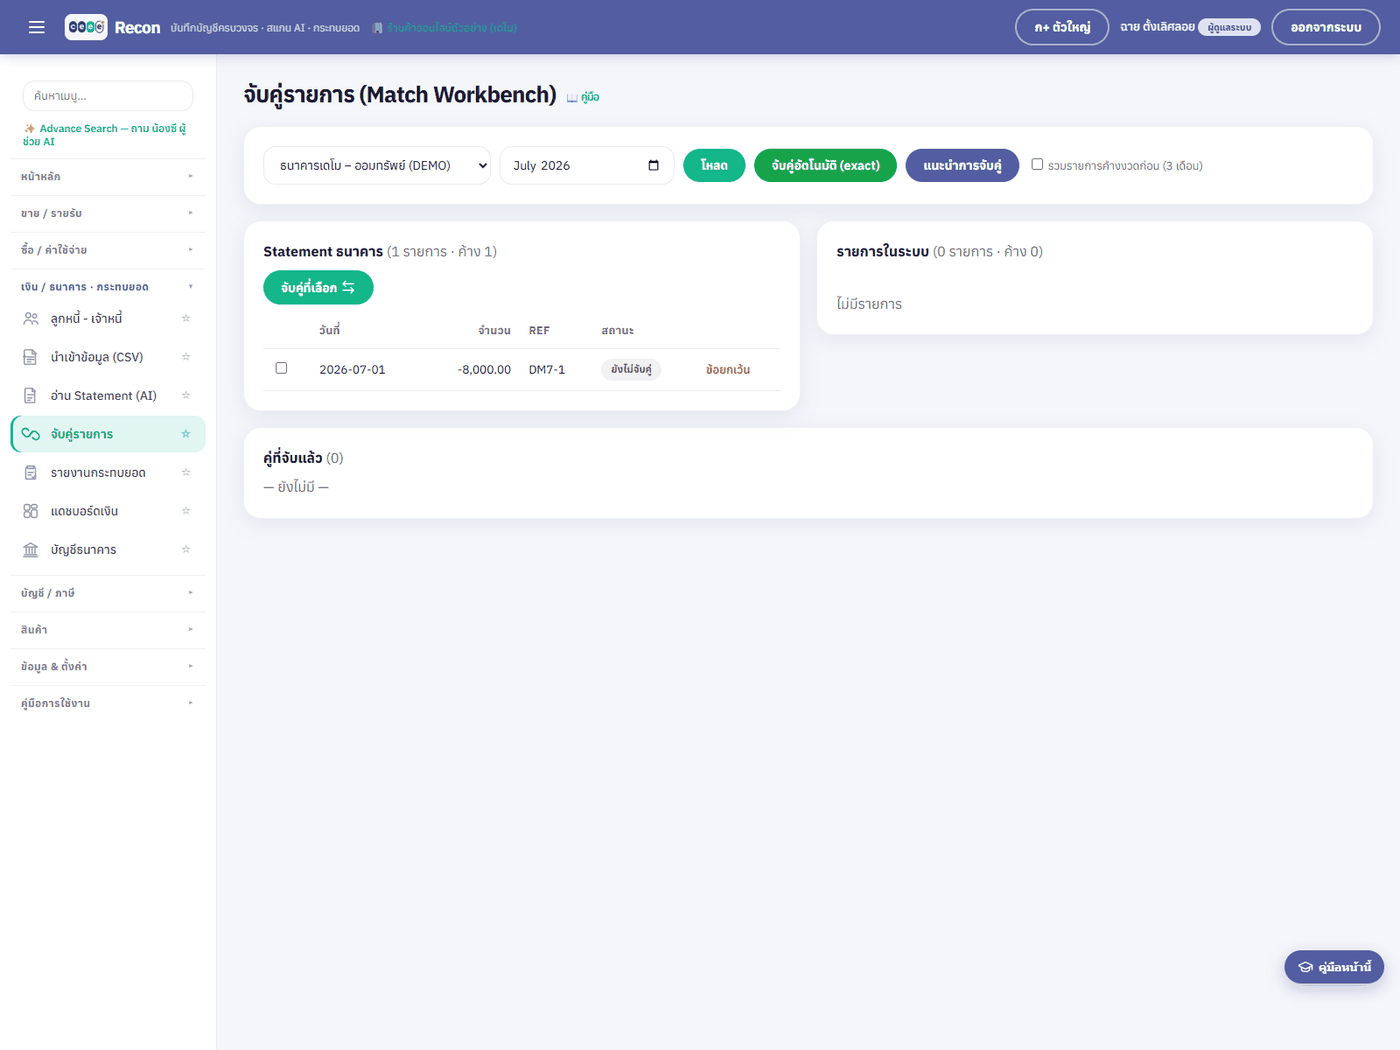The image size is (1400, 1050).
Task: Star the รายงานกระทบยอด menu item
Action: tap(186, 472)
